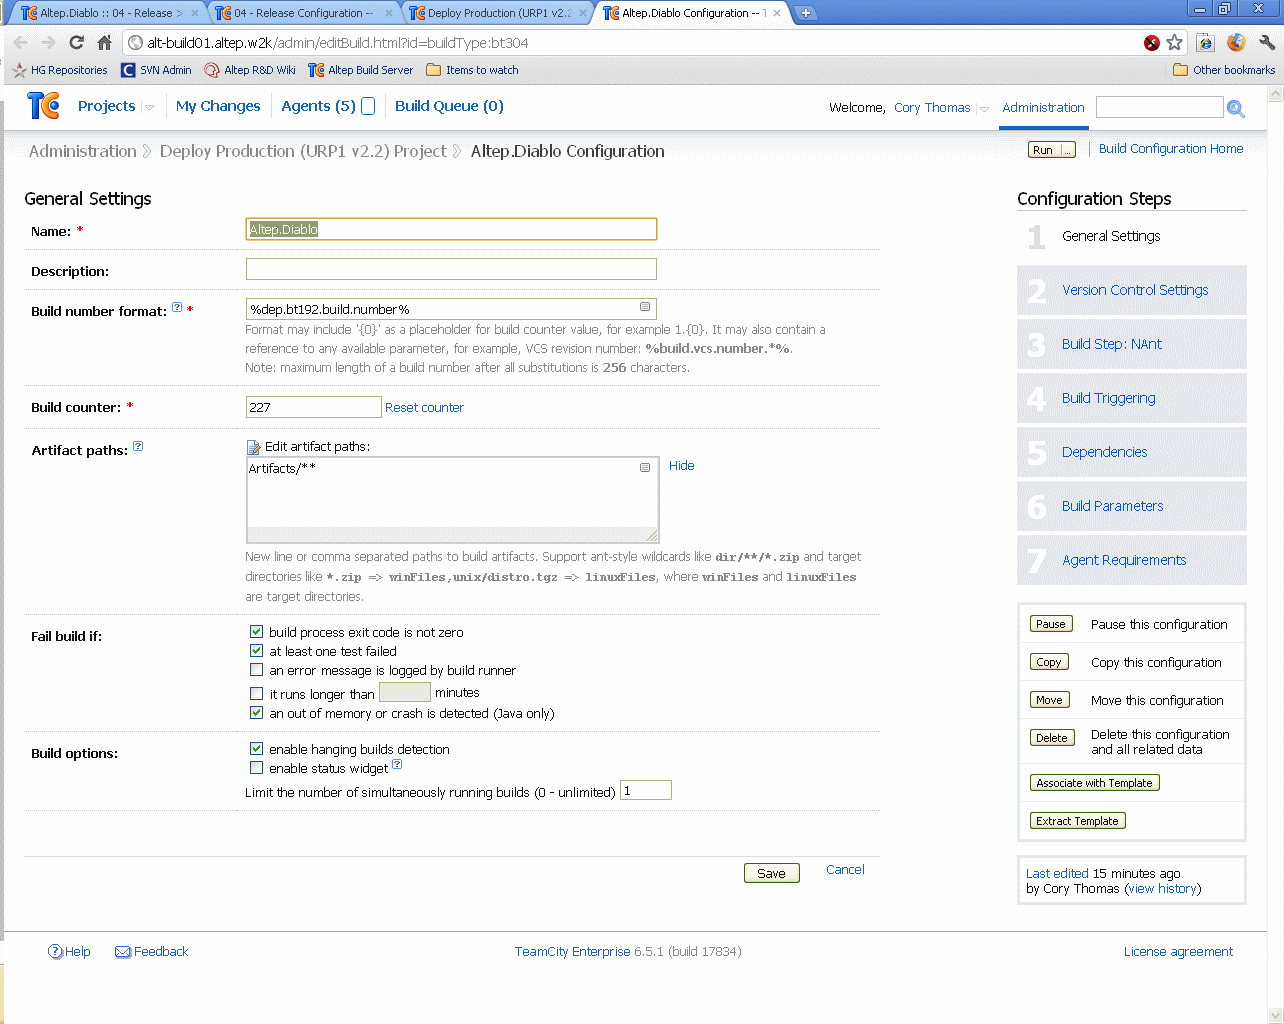Open parameter icon inside artifact paths textarea
The width and height of the screenshot is (1284, 1024).
(x=645, y=467)
